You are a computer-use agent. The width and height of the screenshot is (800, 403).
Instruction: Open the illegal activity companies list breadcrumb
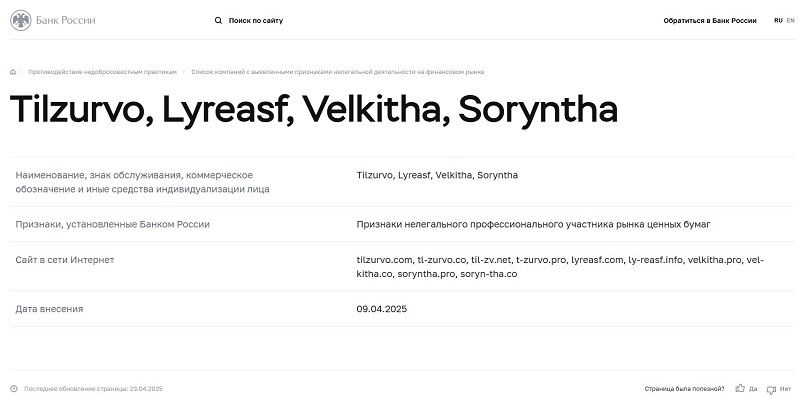point(338,72)
